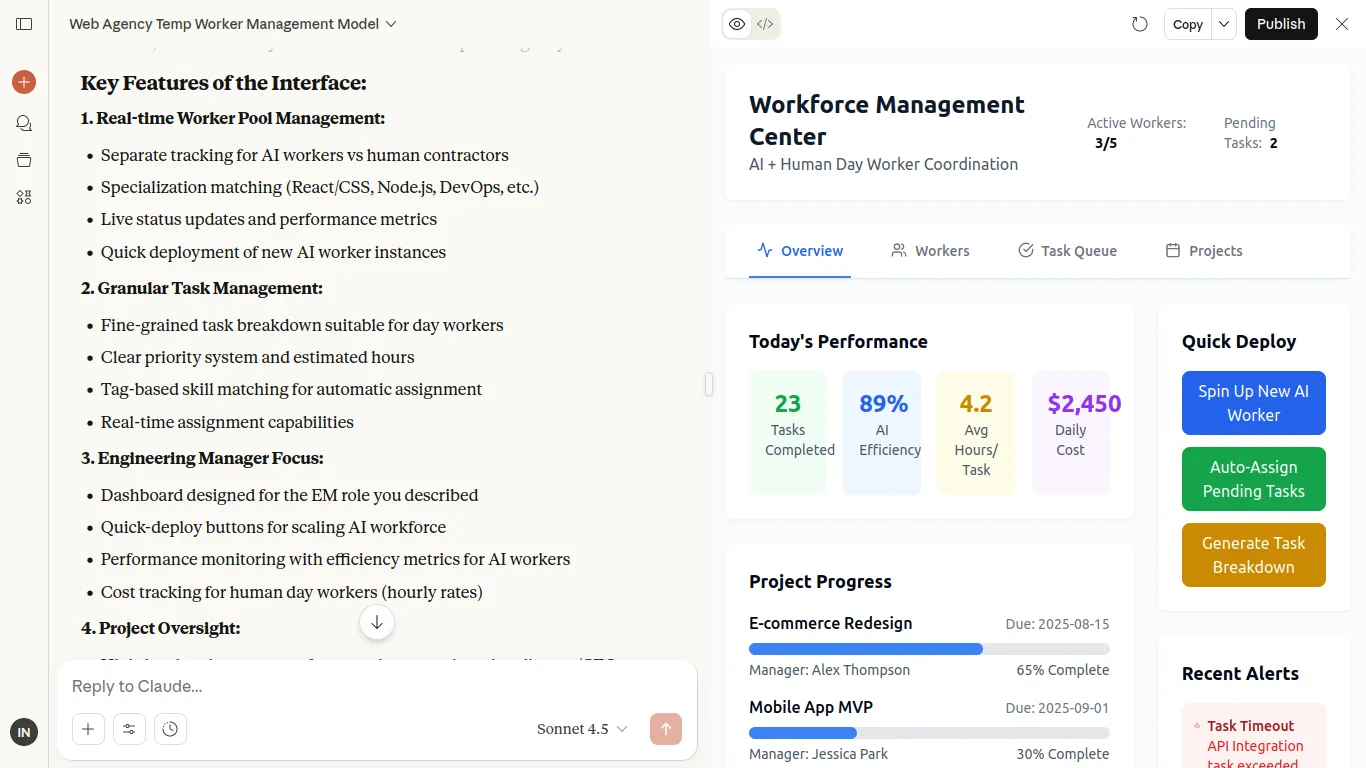
Task: Switch to artifact code view
Action: click(x=765, y=24)
